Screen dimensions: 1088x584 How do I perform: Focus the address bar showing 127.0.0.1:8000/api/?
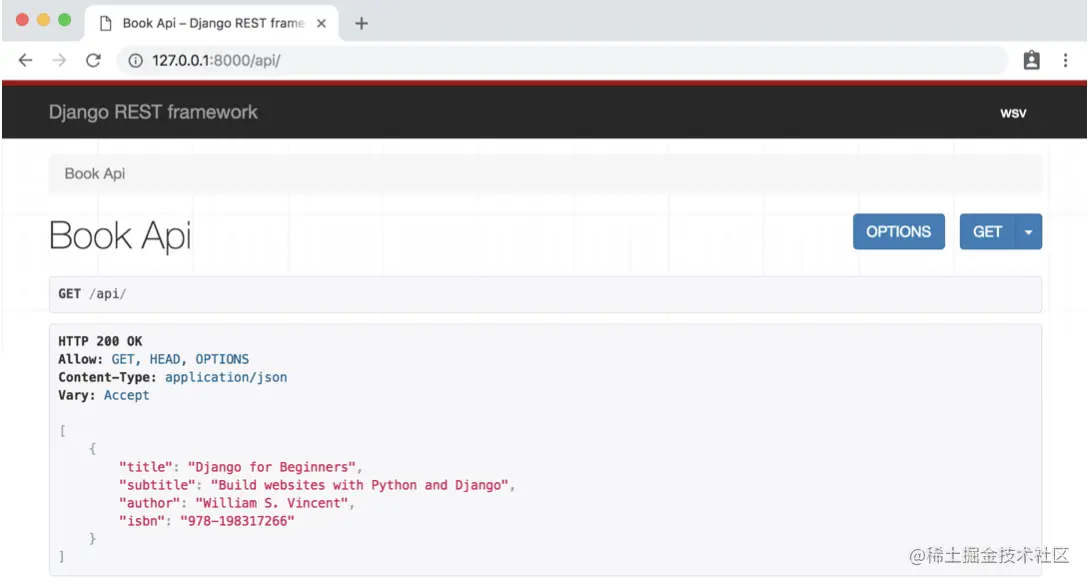[562, 60]
